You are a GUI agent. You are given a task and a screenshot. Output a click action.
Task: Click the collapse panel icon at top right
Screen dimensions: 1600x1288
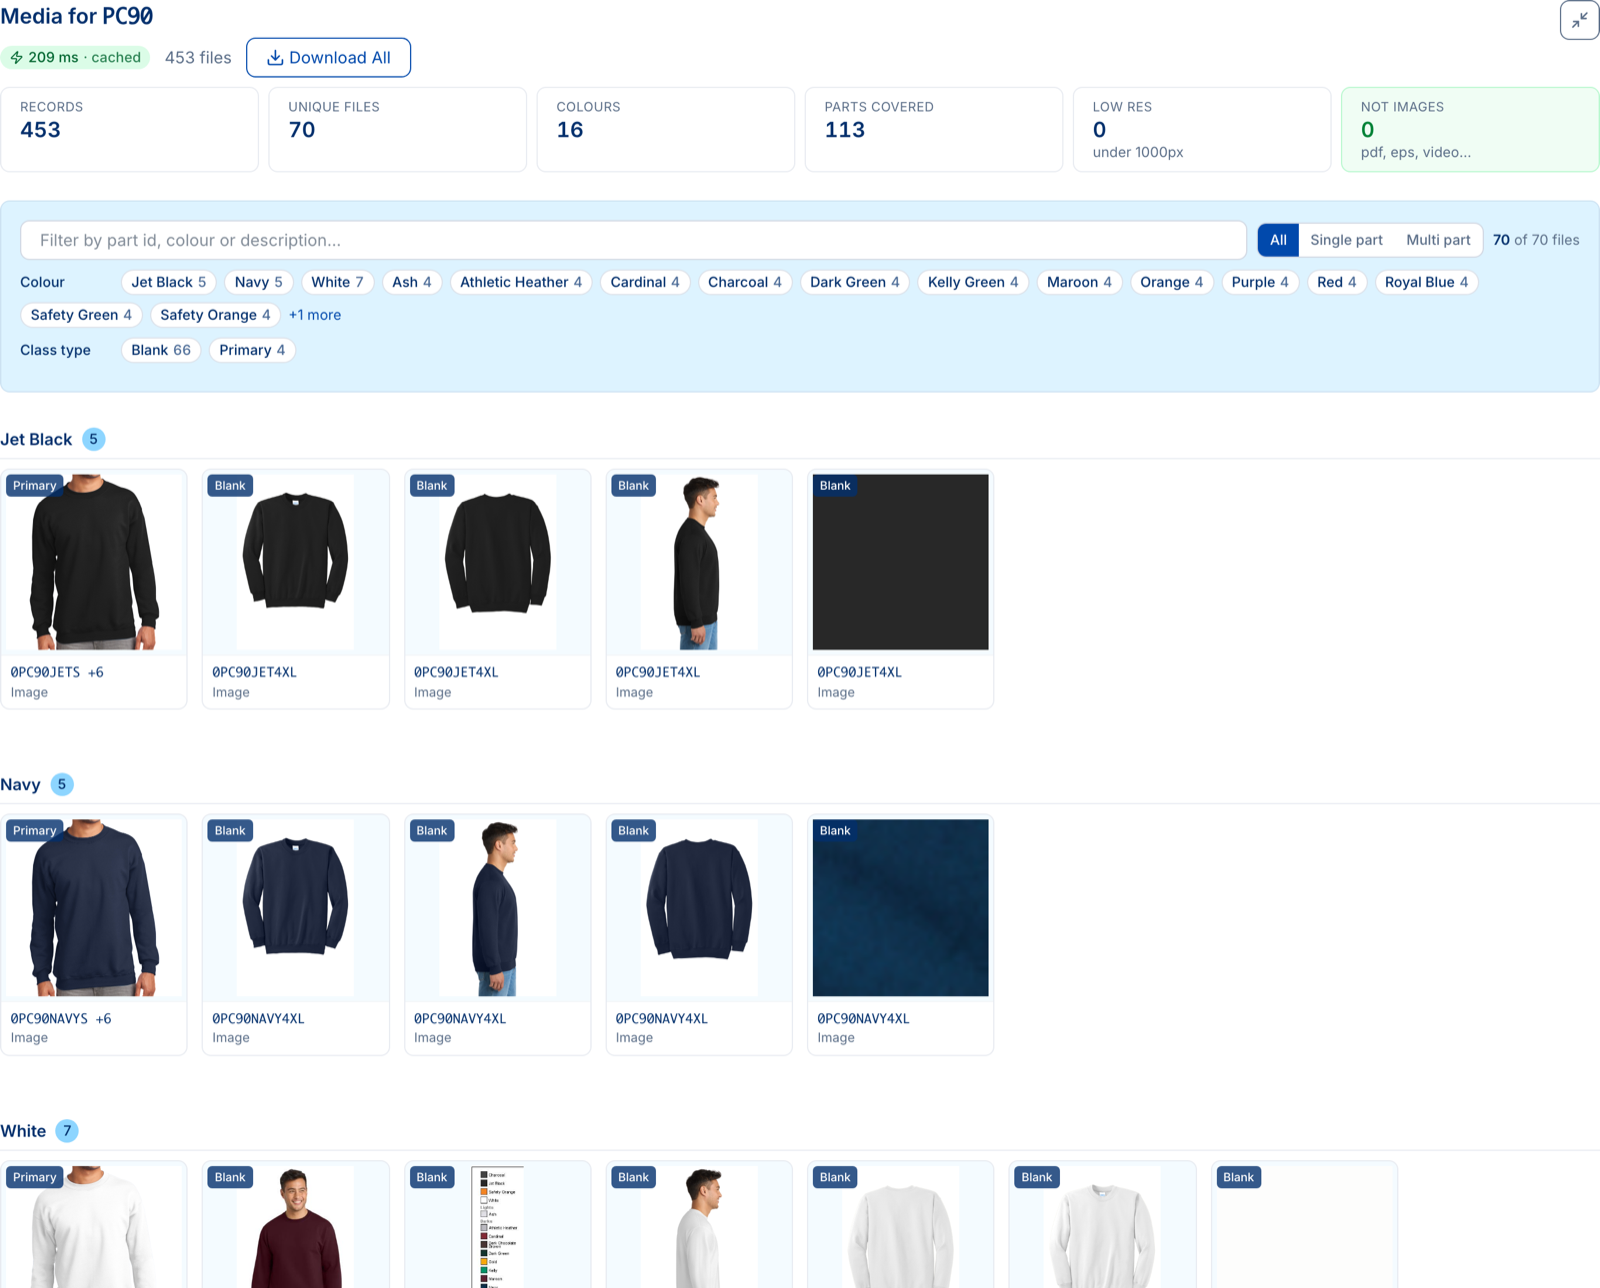point(1579,20)
